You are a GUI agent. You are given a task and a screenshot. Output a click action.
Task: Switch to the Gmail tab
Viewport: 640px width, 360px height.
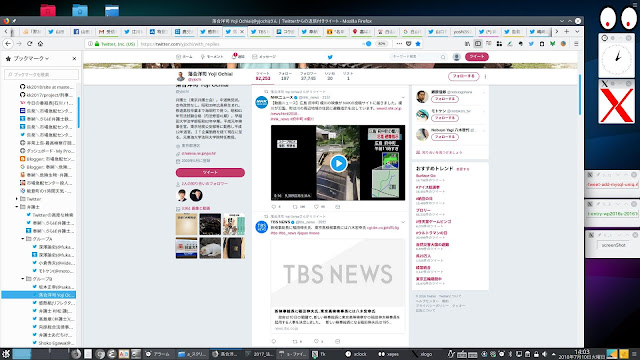(x=108, y=31)
